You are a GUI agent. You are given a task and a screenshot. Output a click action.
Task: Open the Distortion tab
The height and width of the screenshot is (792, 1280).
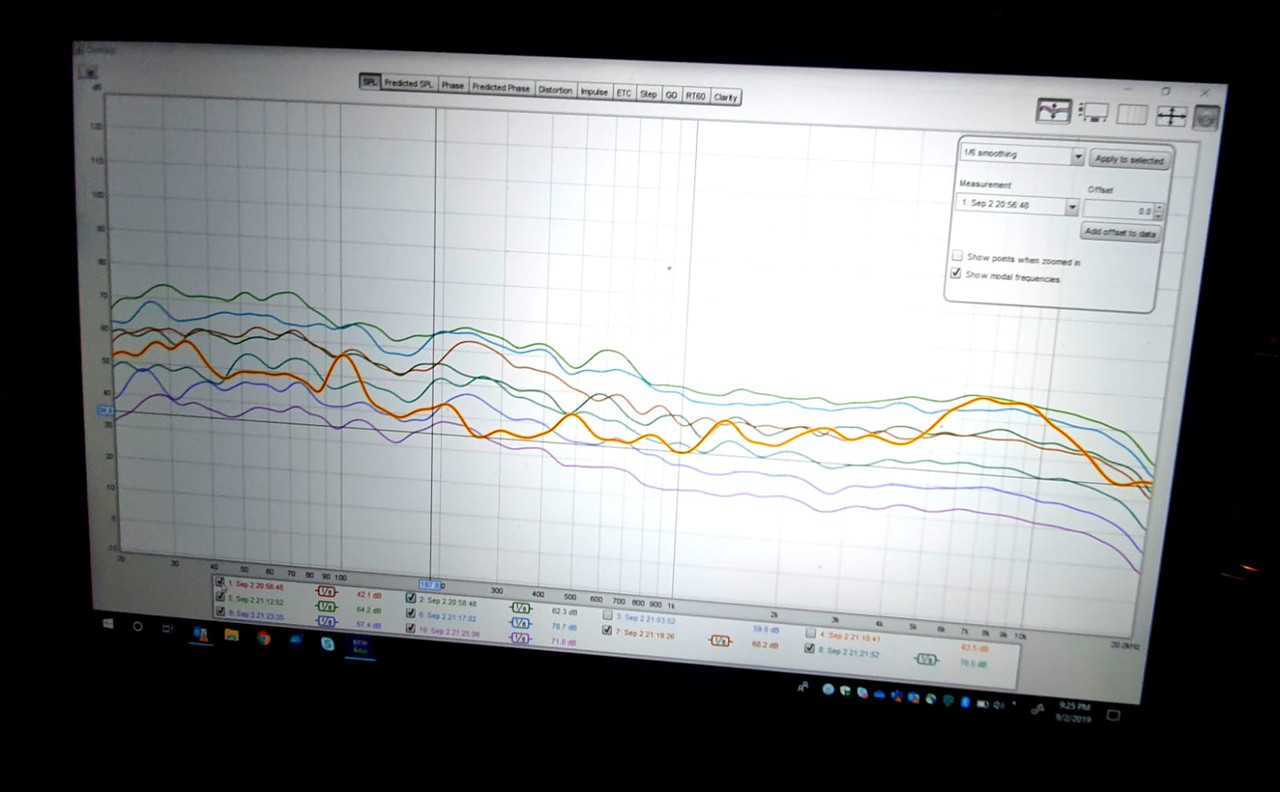point(555,90)
